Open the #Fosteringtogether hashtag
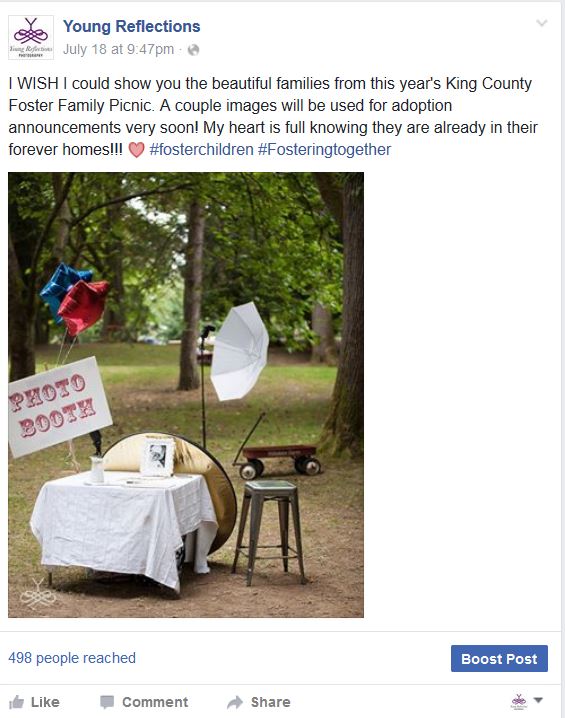 tap(325, 149)
